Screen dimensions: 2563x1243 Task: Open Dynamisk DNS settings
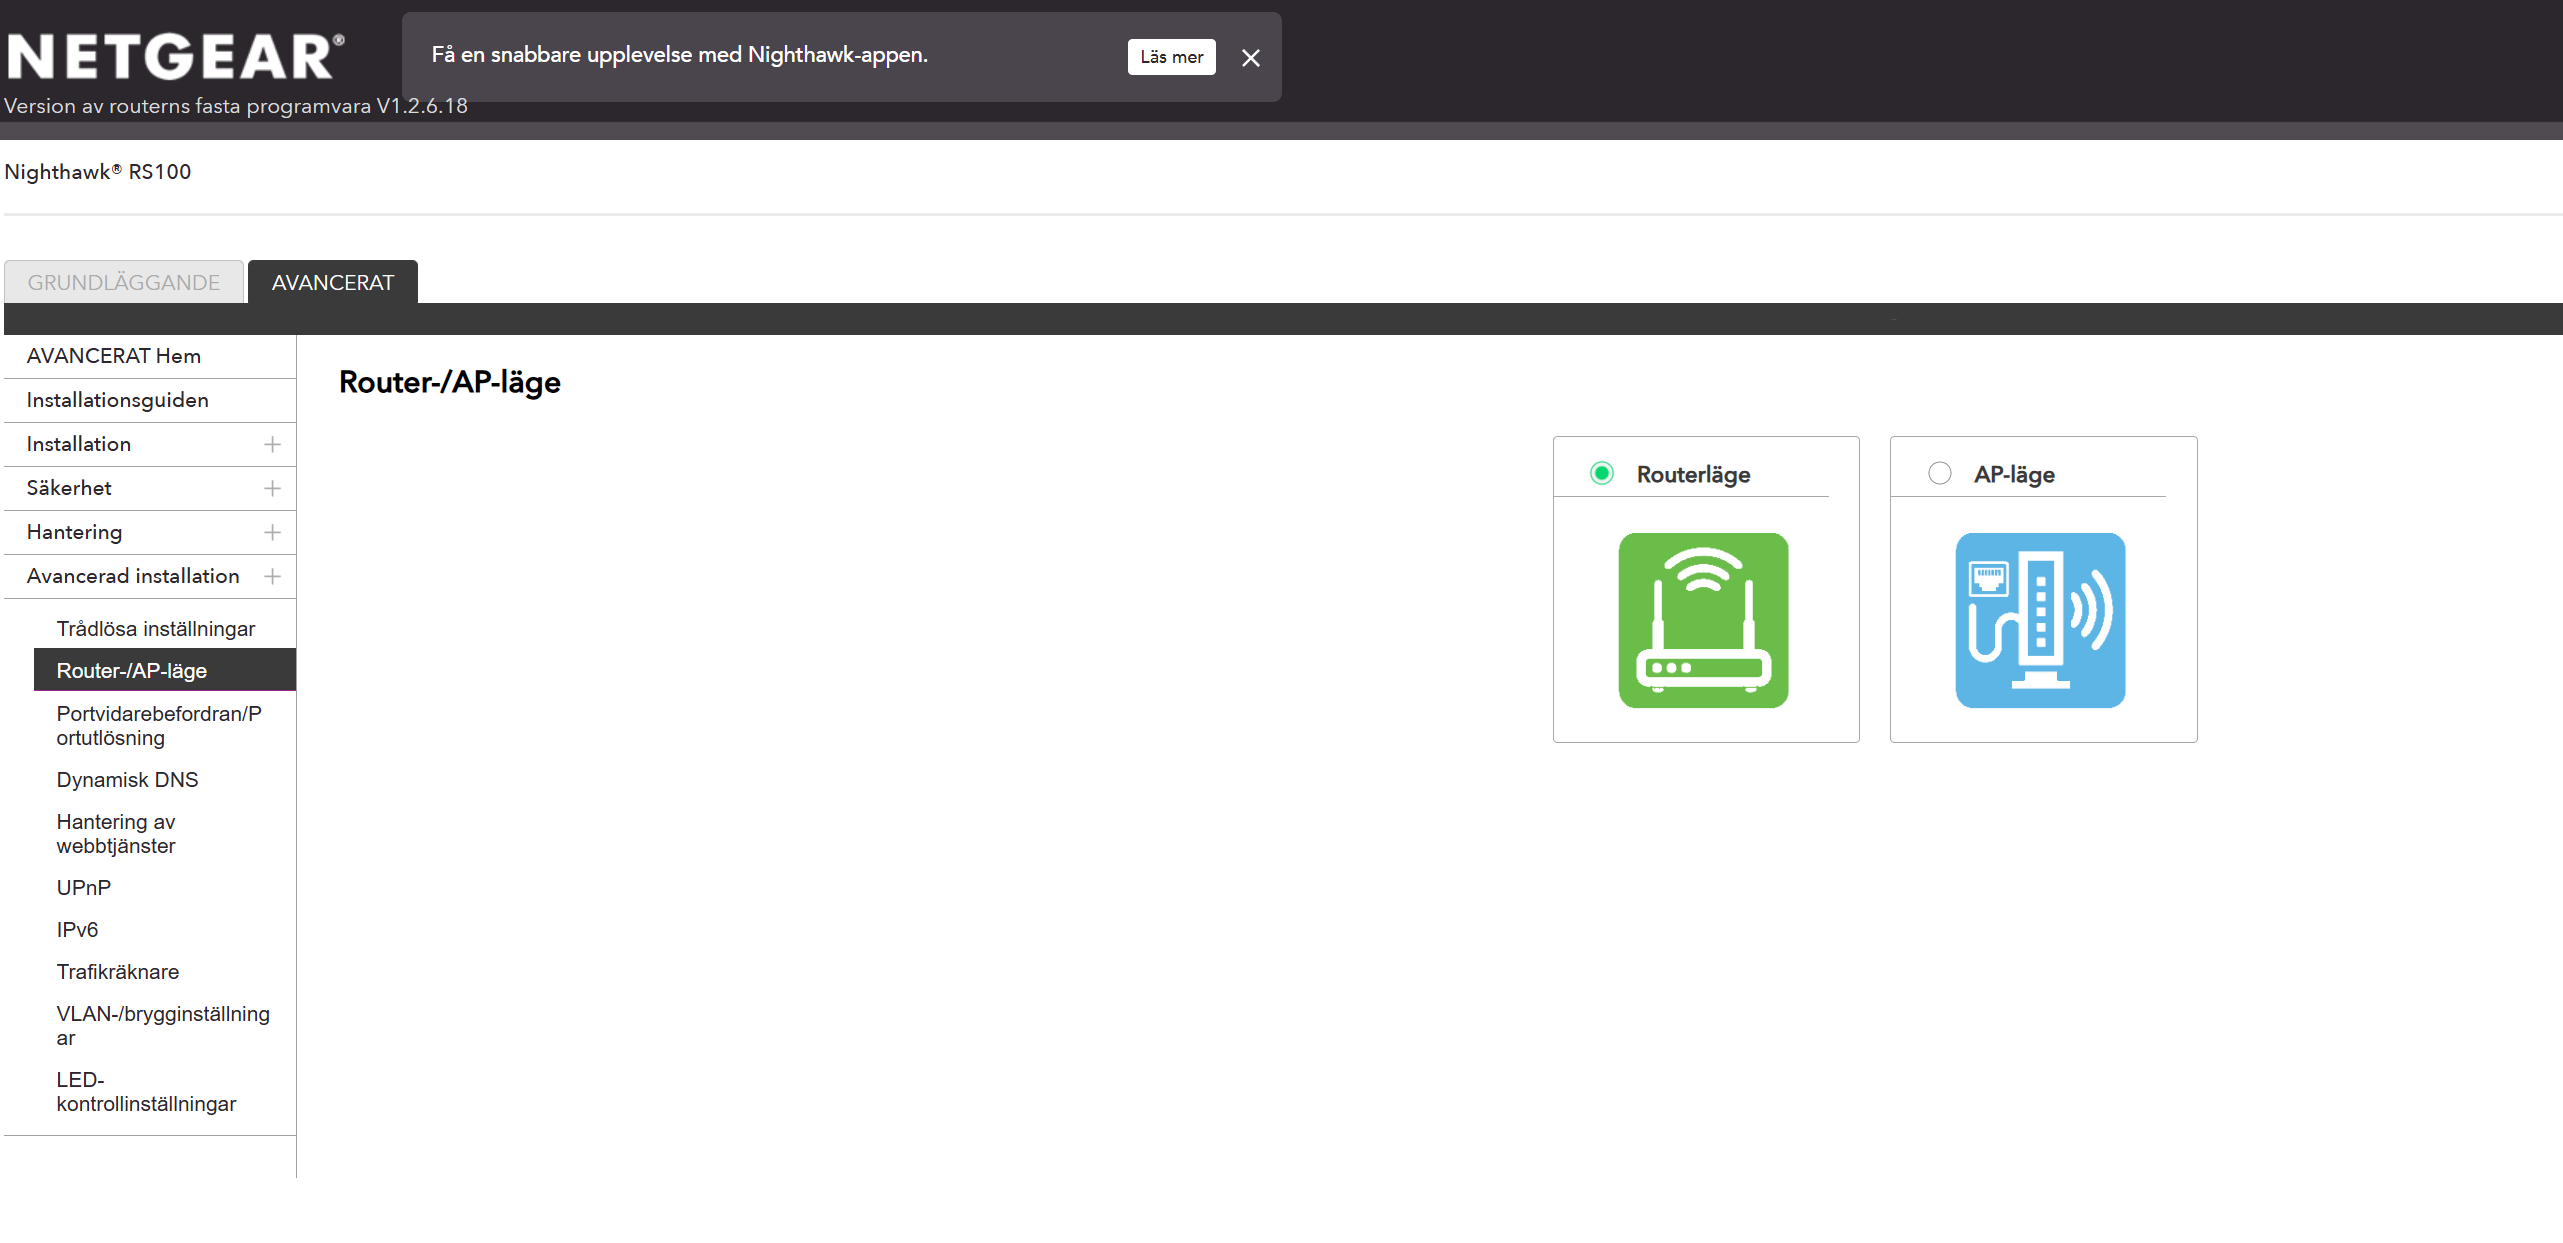coord(128,780)
